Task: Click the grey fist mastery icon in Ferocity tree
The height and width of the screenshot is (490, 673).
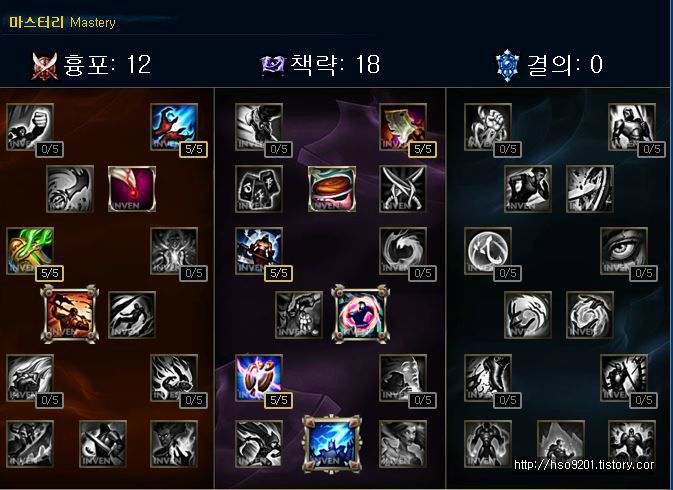Action: pos(30,127)
